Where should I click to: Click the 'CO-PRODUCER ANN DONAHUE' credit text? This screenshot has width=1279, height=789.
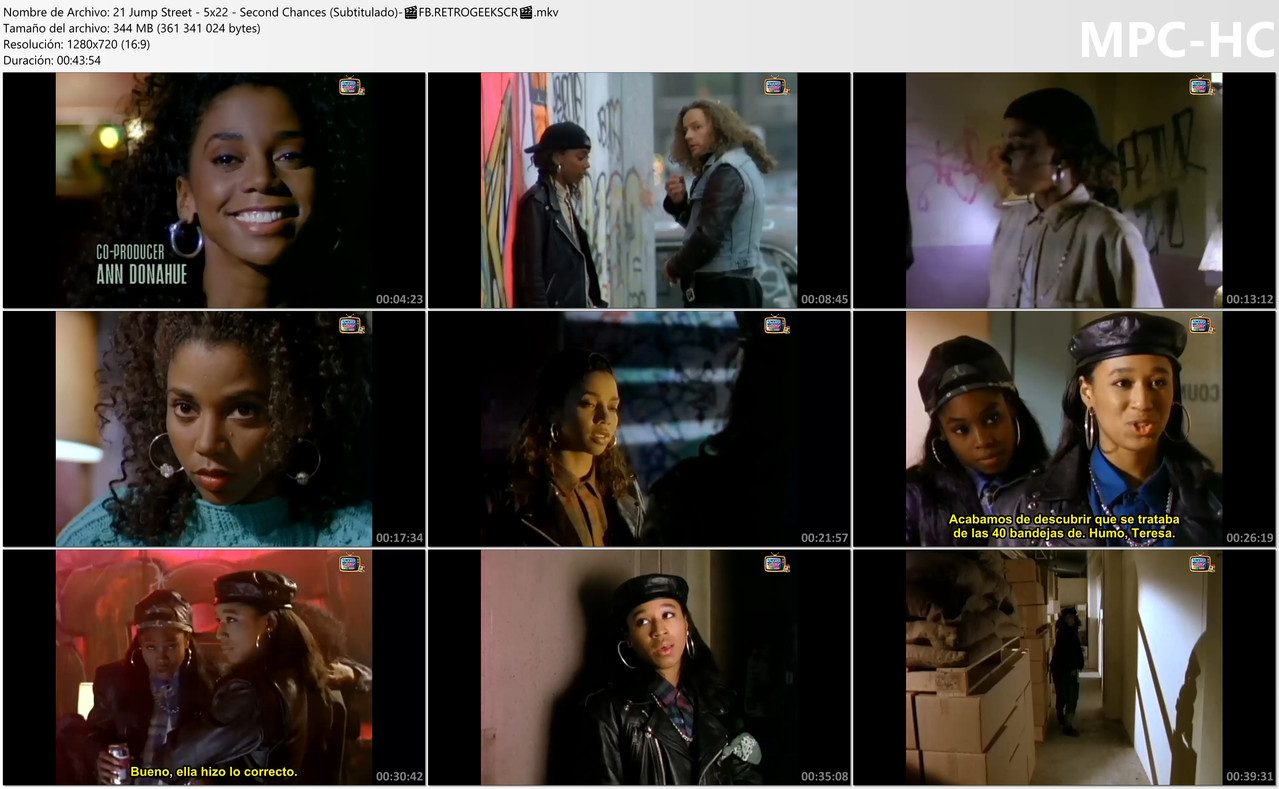coord(141,263)
